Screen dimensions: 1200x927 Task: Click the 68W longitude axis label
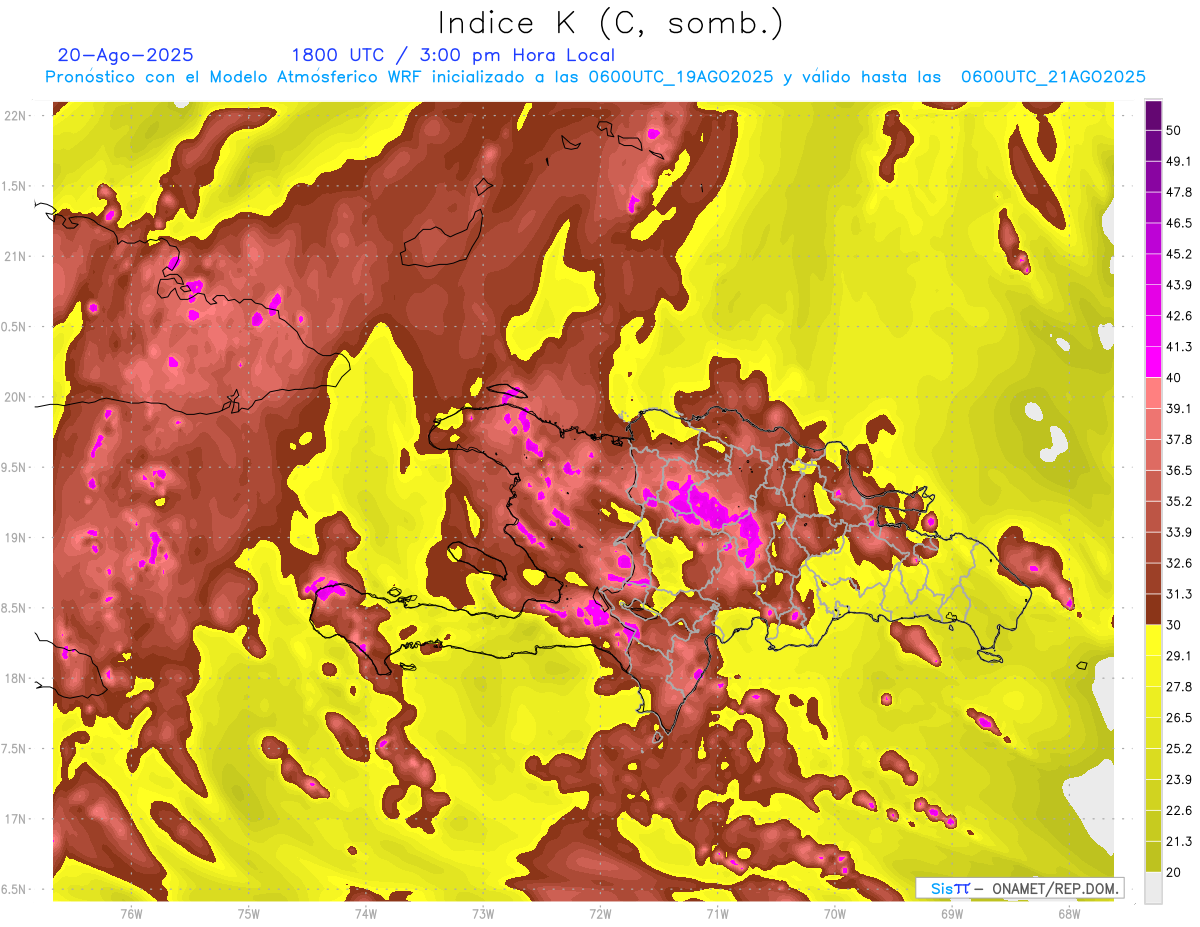pos(1068,913)
